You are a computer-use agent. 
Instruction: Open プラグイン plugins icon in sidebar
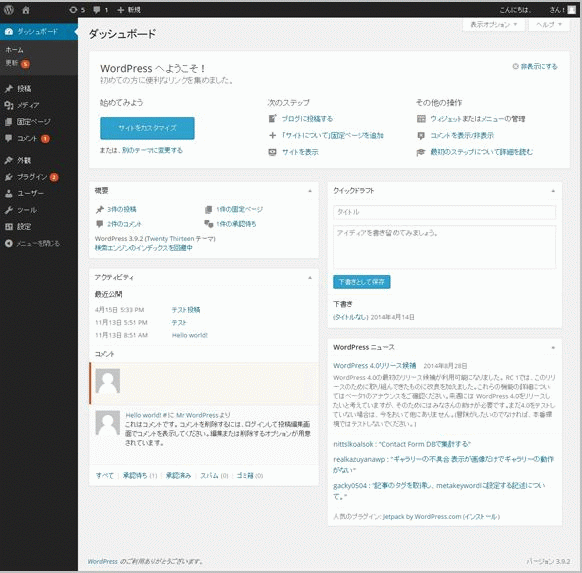click(9, 177)
